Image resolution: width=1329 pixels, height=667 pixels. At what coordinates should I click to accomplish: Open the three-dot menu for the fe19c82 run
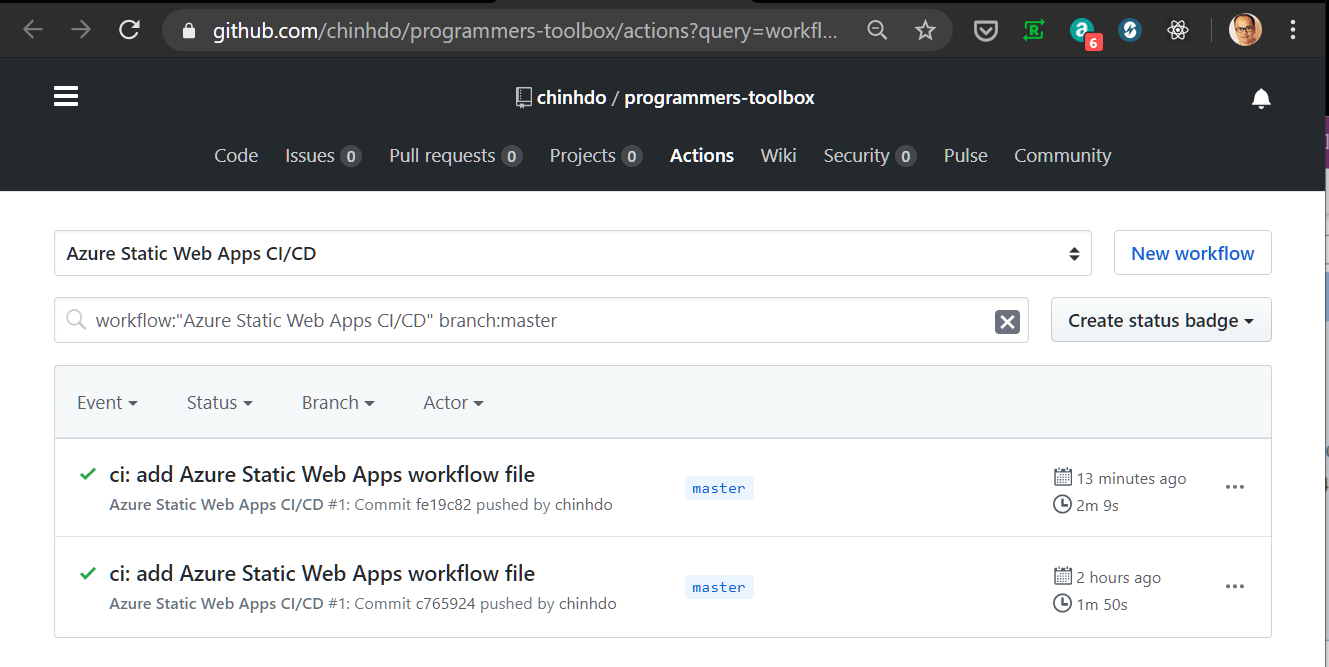point(1235,487)
